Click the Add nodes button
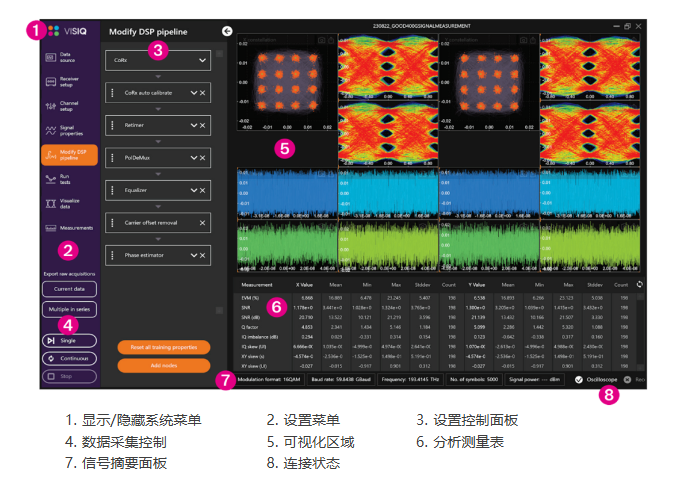Viewport: 679px width, 482px height. click(x=164, y=365)
